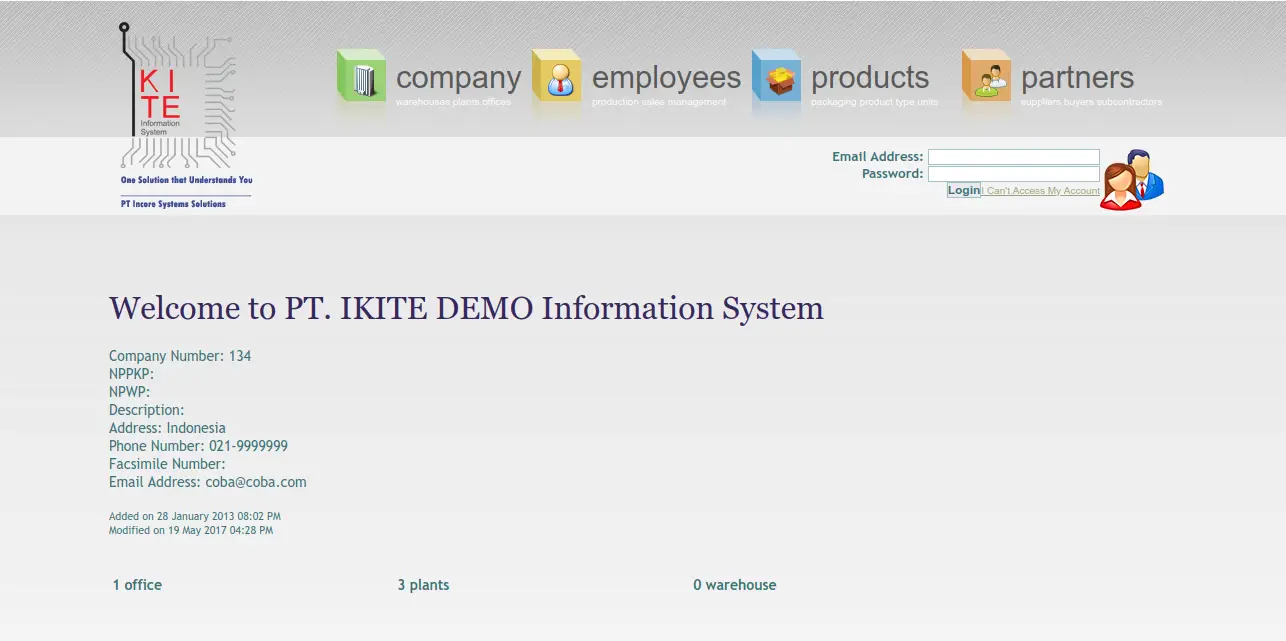This screenshot has width=1286, height=641.
Task: Click the coba@coba.com email address text
Action: click(256, 482)
